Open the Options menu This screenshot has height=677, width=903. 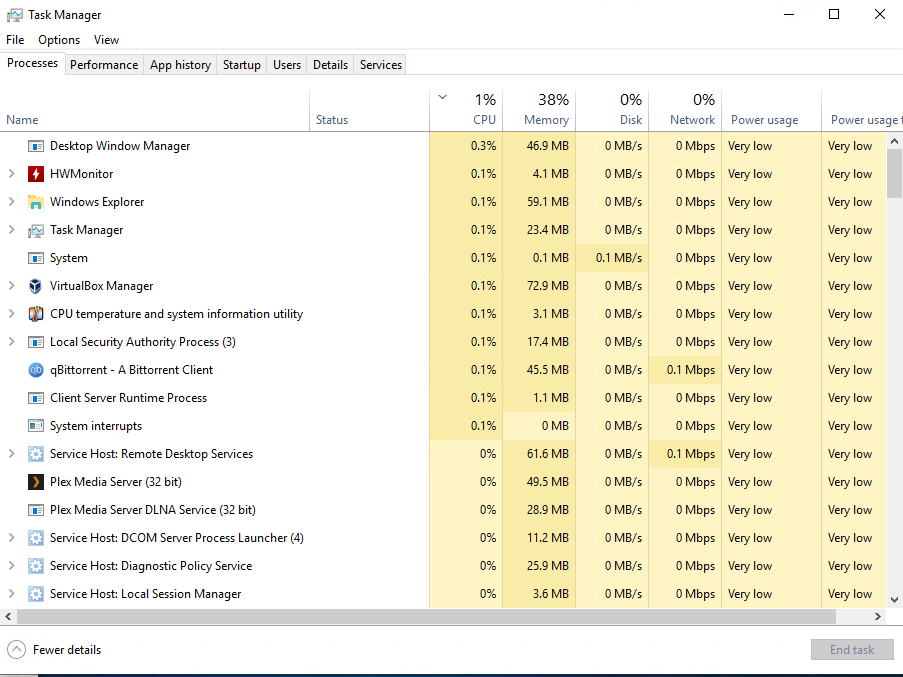(59, 40)
